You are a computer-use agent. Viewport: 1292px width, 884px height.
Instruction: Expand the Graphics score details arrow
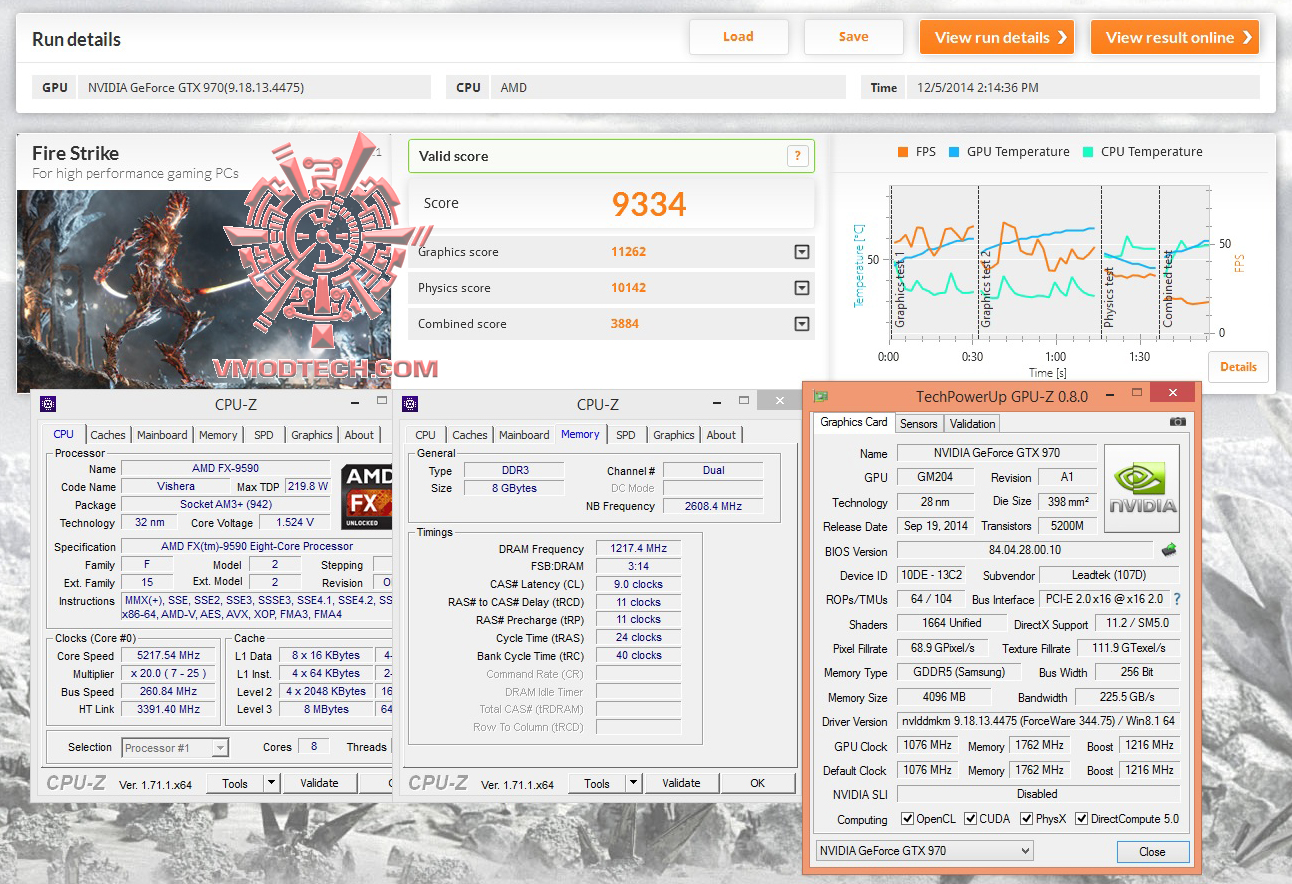click(x=801, y=252)
